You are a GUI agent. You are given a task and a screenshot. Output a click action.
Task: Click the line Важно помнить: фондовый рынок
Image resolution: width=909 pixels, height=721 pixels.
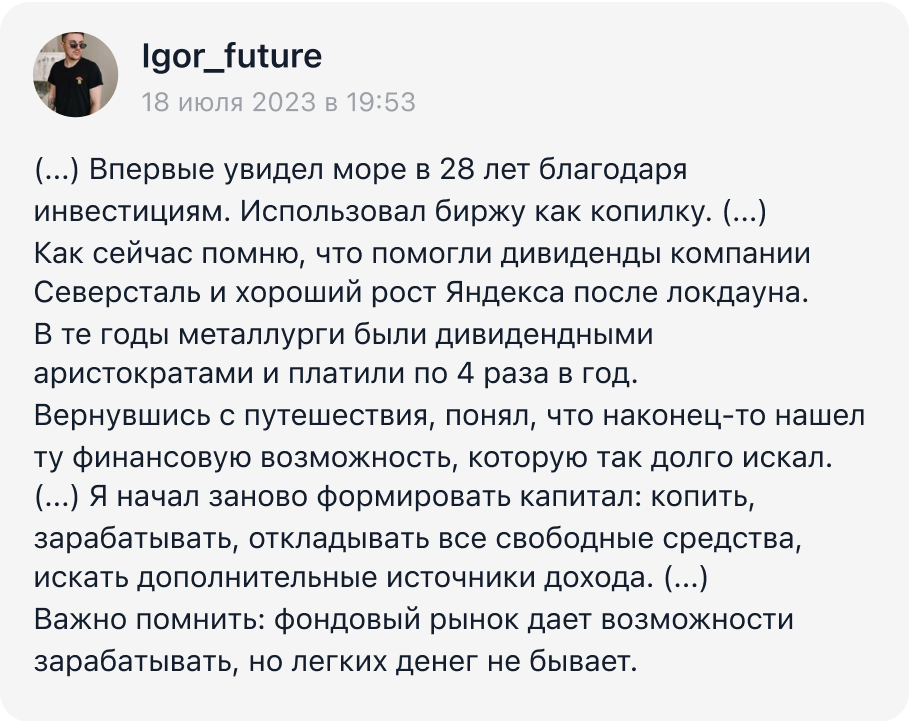tap(414, 620)
